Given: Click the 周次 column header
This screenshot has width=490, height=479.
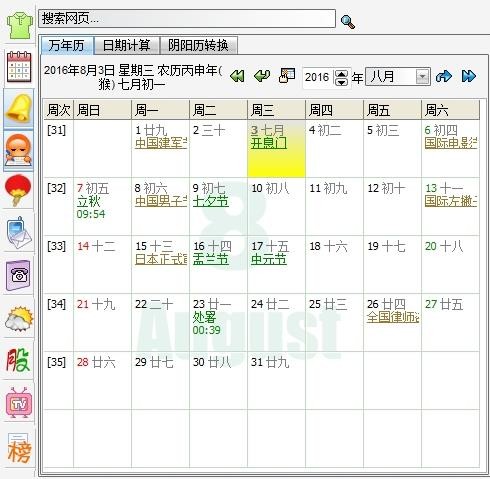Looking at the screenshot, I should tap(59, 110).
